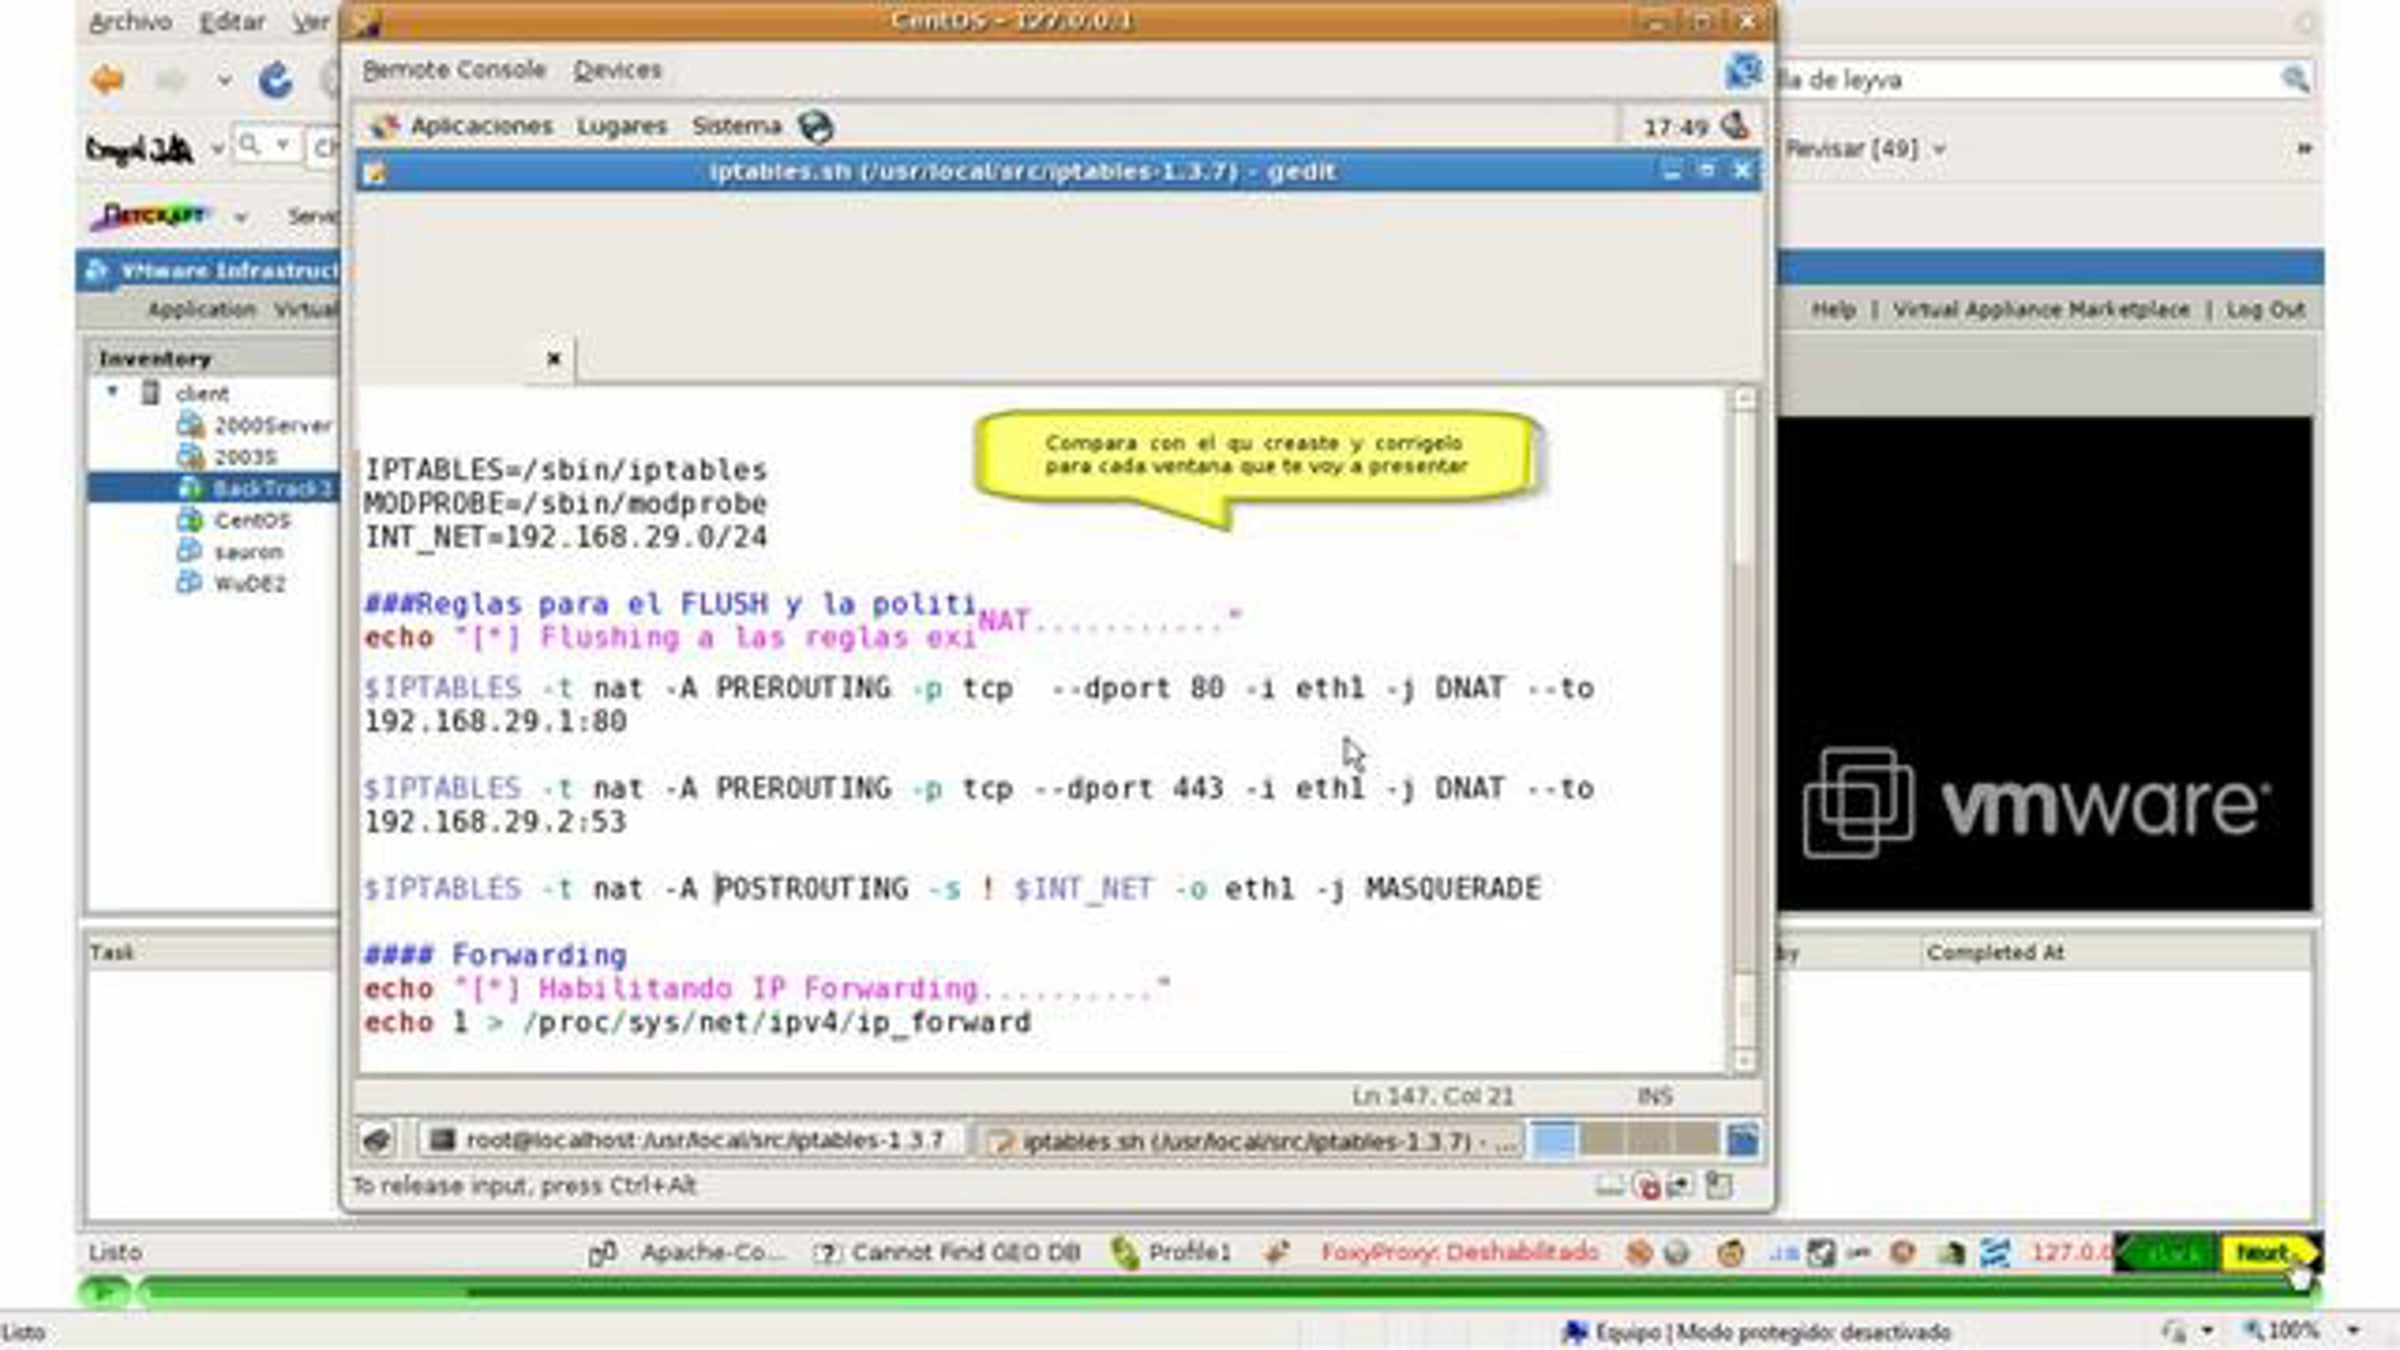Click the GNOME web browser globe launcher
Image resolution: width=2400 pixels, height=1350 pixels.
click(x=816, y=126)
